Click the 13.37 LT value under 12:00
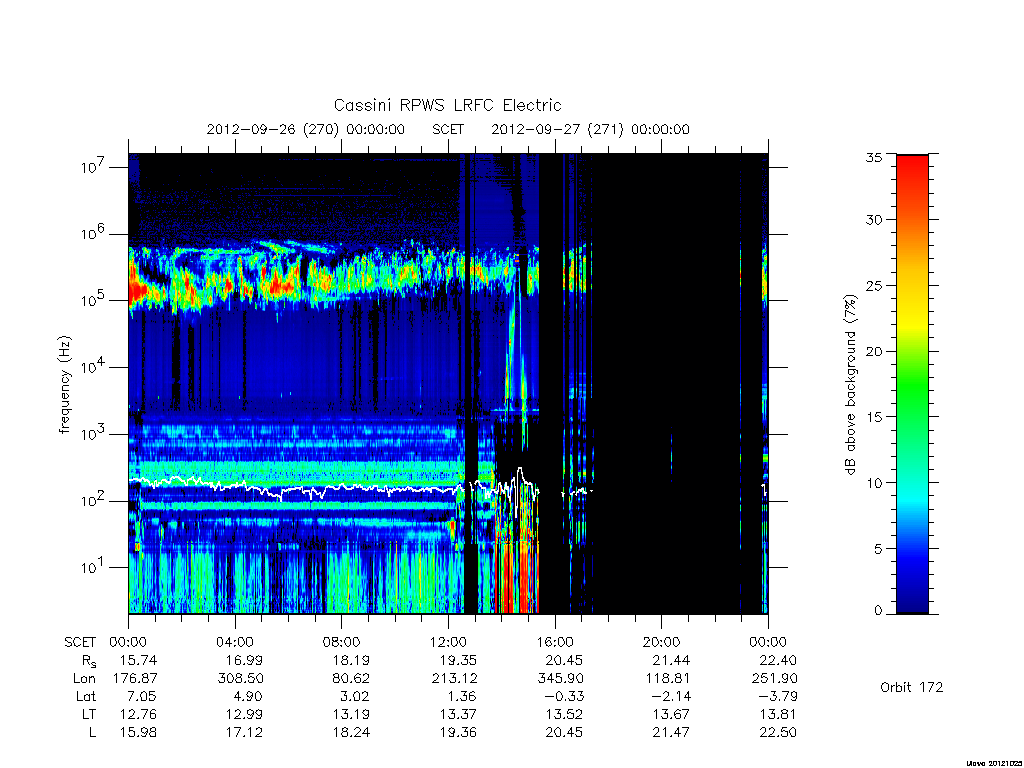 pos(458,714)
